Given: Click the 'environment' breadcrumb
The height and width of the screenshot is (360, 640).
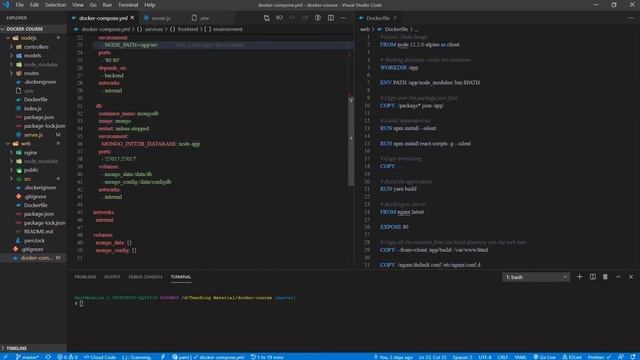Looking at the screenshot, I should 227,29.
